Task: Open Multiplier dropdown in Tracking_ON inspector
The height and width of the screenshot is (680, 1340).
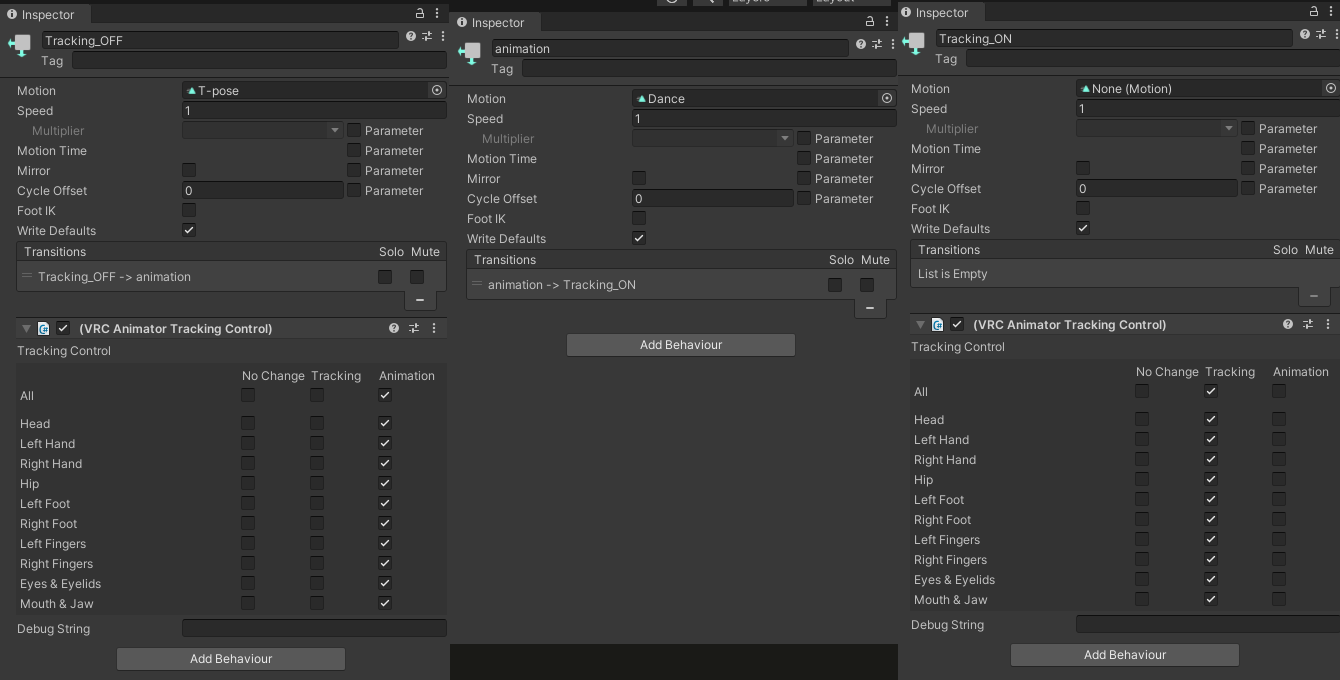Action: [1157, 128]
